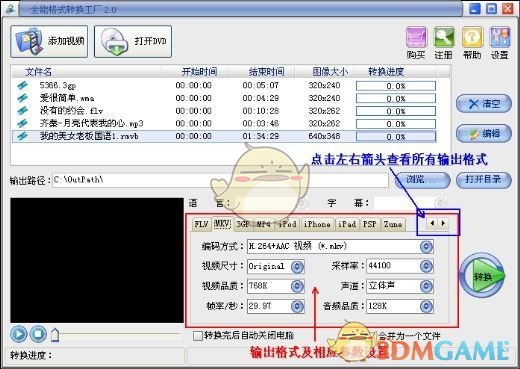Switch to the MKV format tab

222,223
